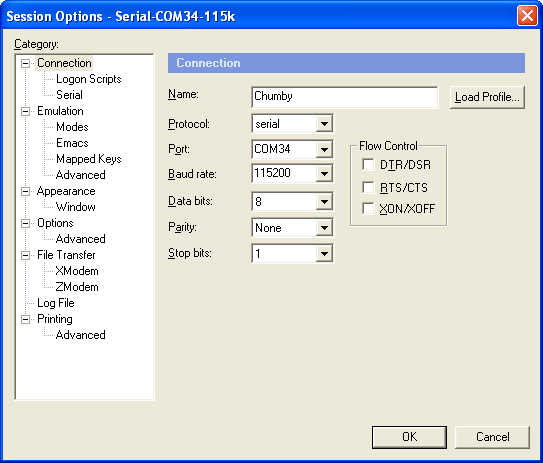The image size is (543, 463).
Task: Confirm settings with OK button
Action: 409,437
